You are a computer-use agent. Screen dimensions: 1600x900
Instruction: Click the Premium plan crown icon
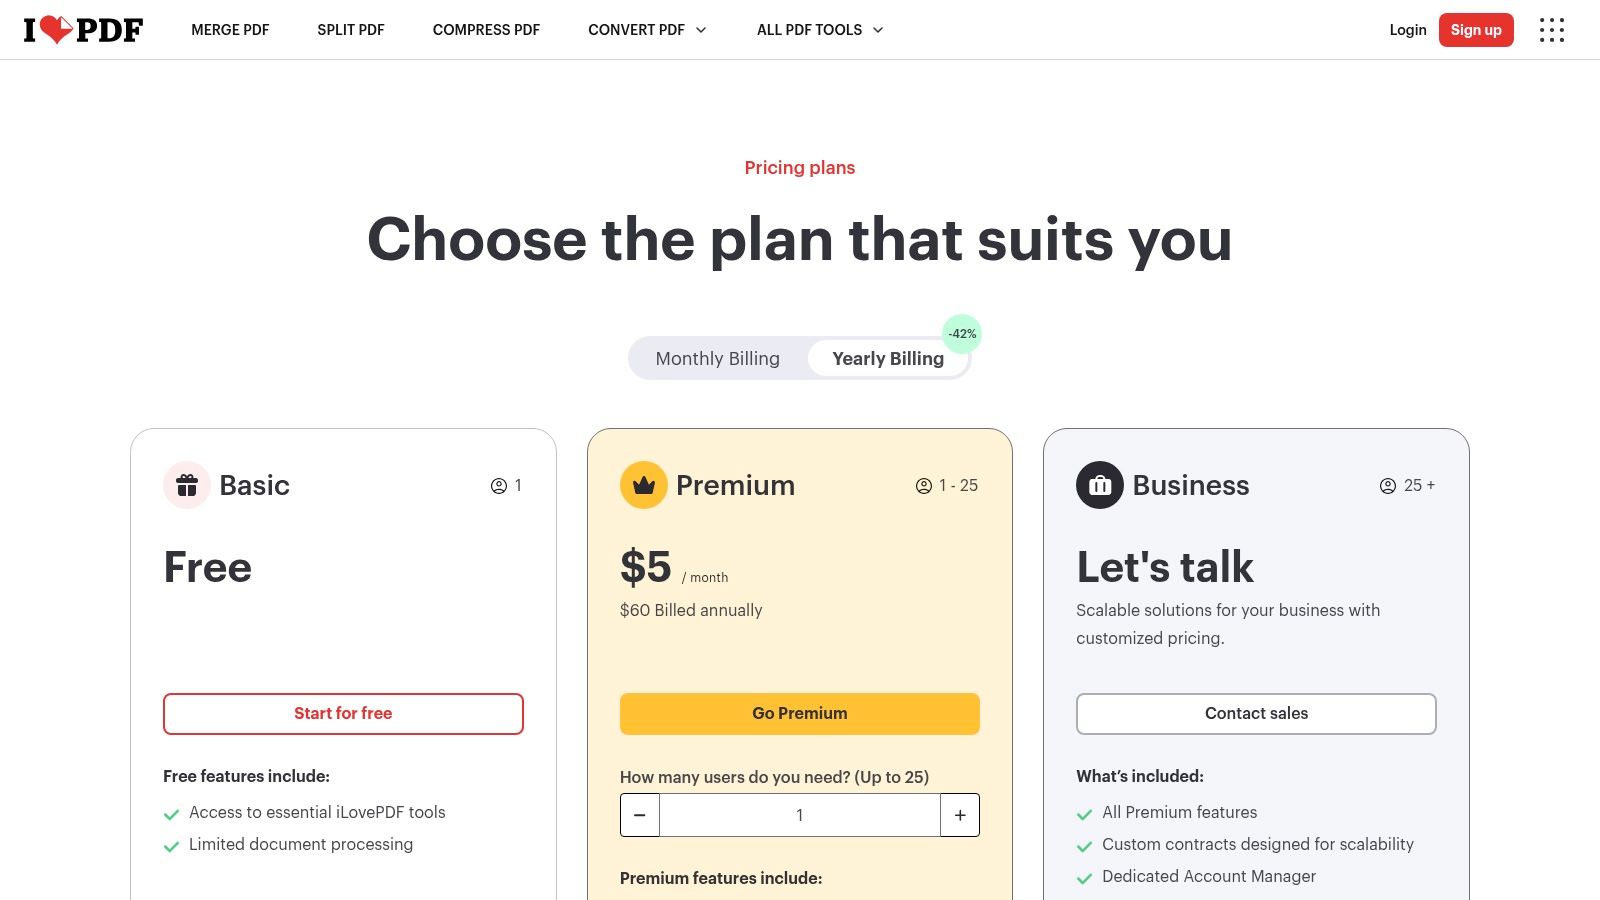pos(644,485)
